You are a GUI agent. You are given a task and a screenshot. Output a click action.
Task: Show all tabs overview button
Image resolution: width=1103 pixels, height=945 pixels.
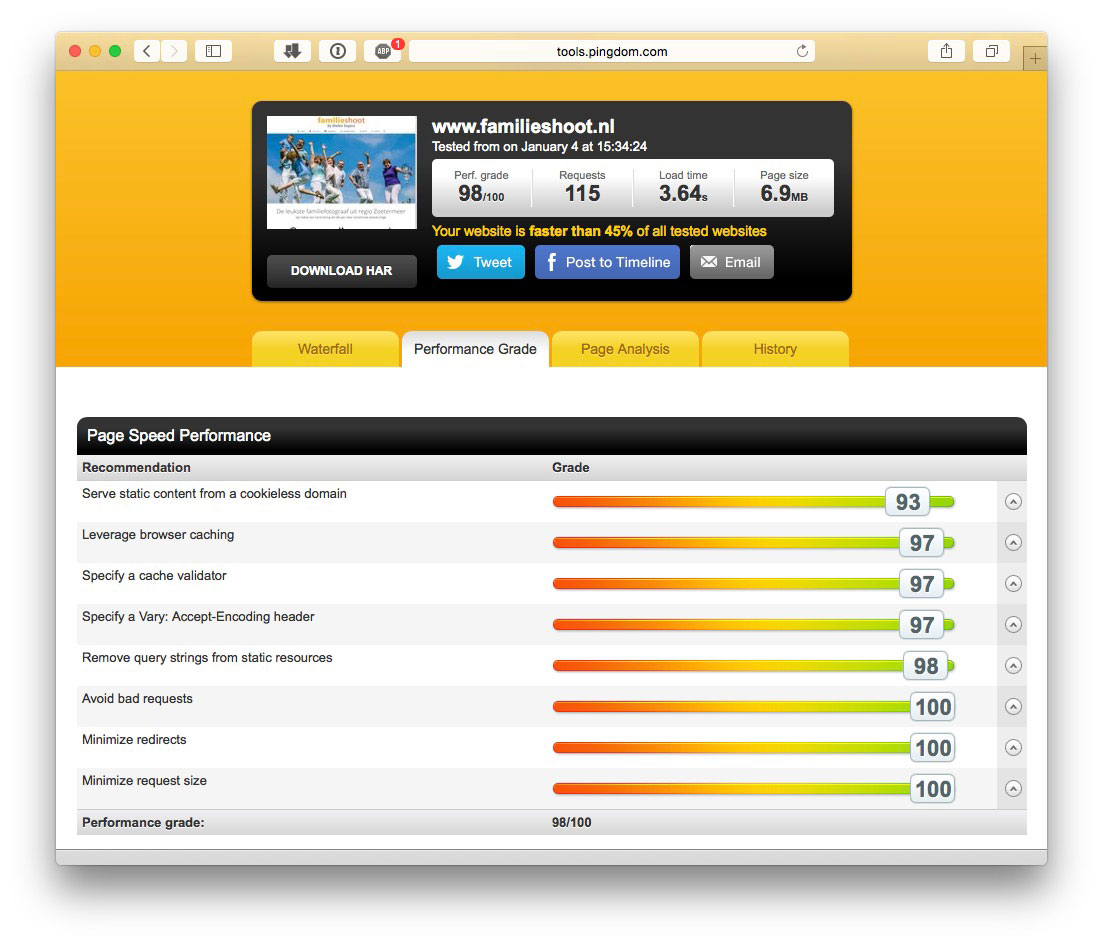(x=991, y=51)
